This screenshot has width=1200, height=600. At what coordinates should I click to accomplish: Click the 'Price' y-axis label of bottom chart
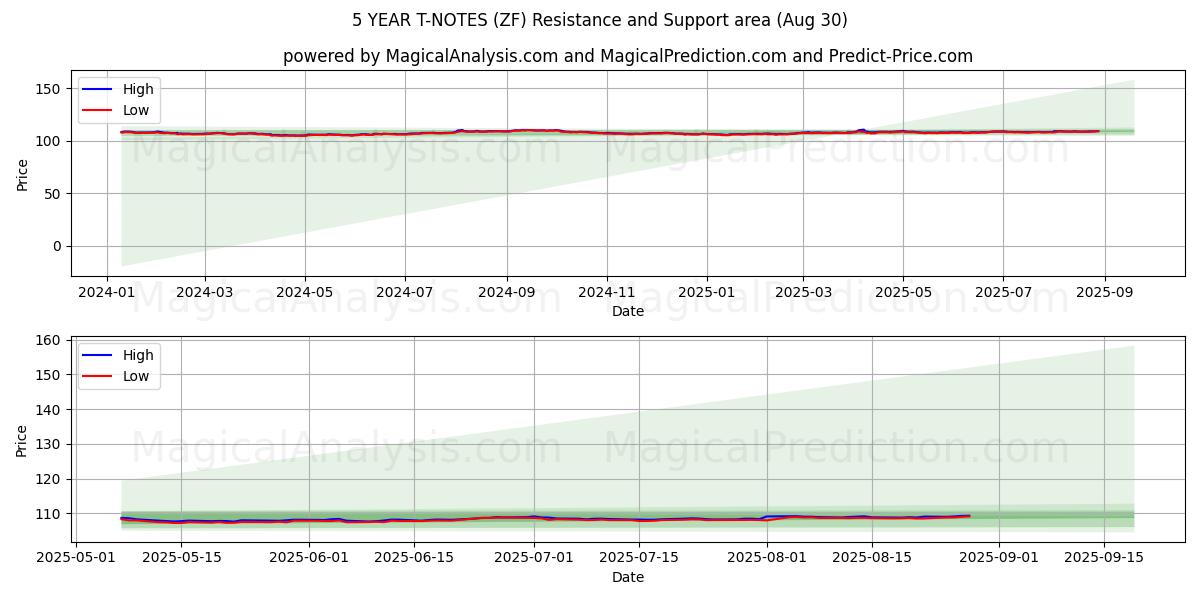coord(22,439)
